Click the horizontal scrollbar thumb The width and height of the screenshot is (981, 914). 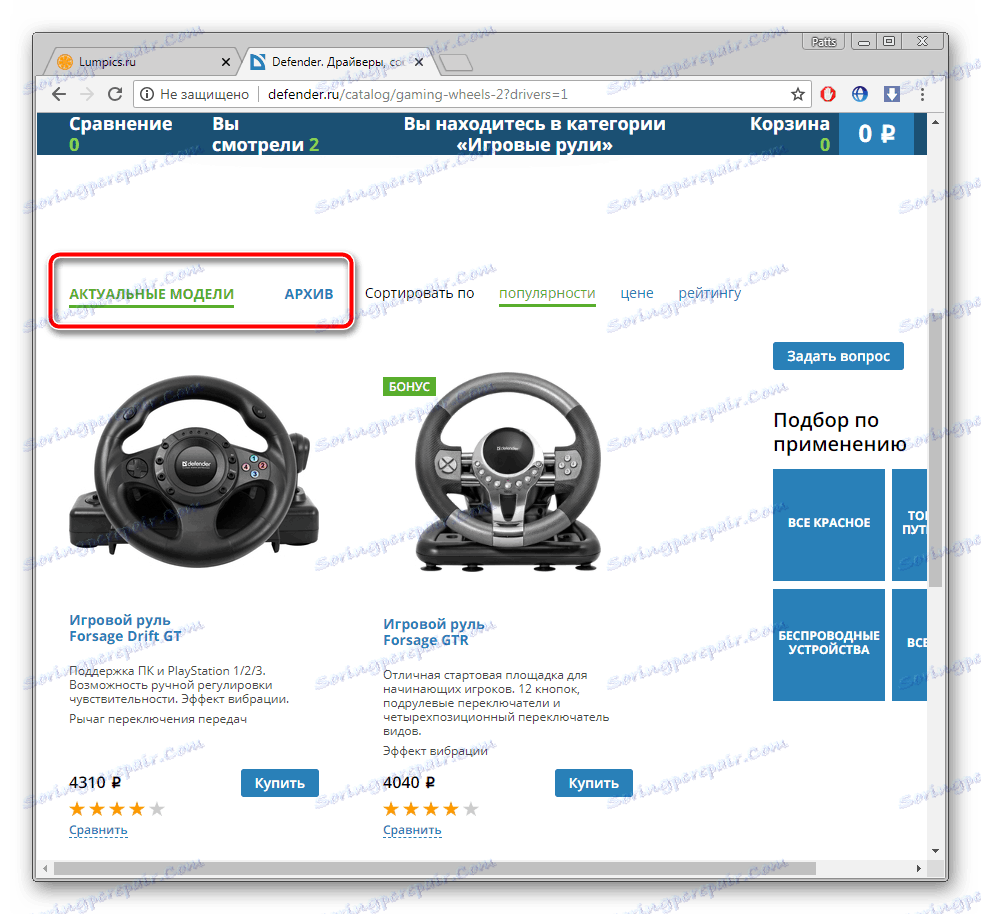pyautogui.click(x=435, y=868)
